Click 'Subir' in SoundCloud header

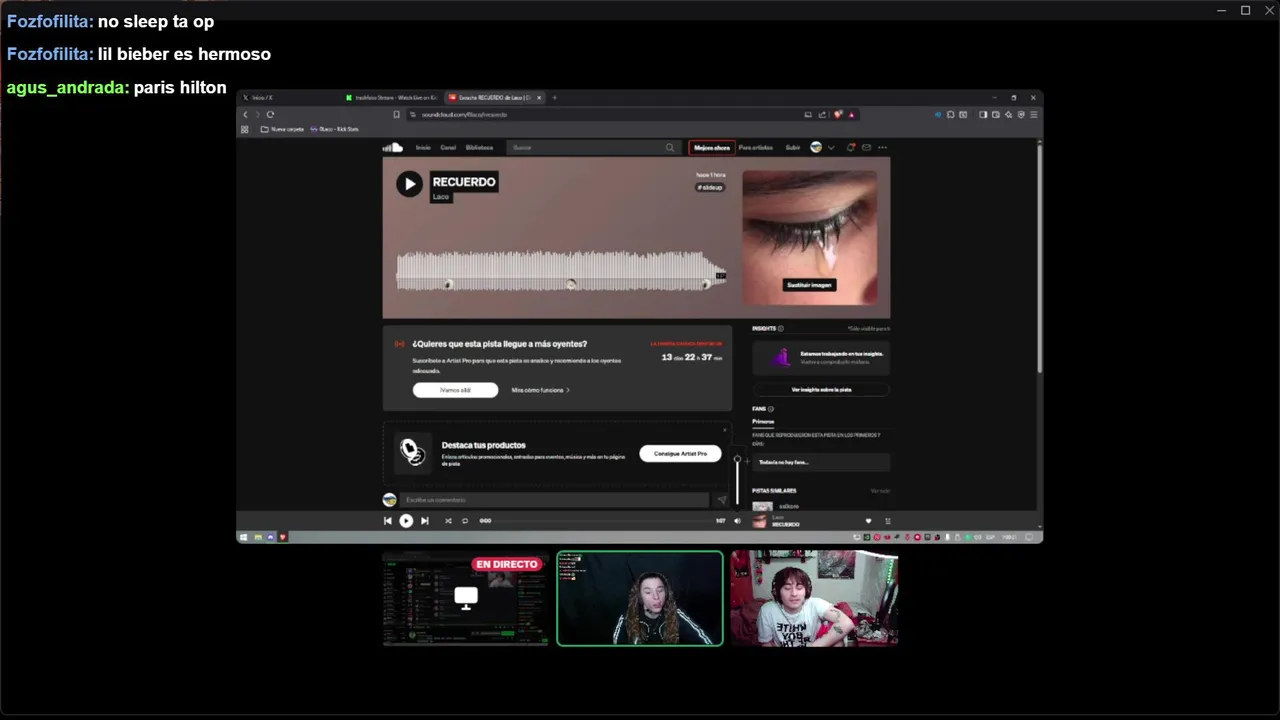[x=793, y=147]
